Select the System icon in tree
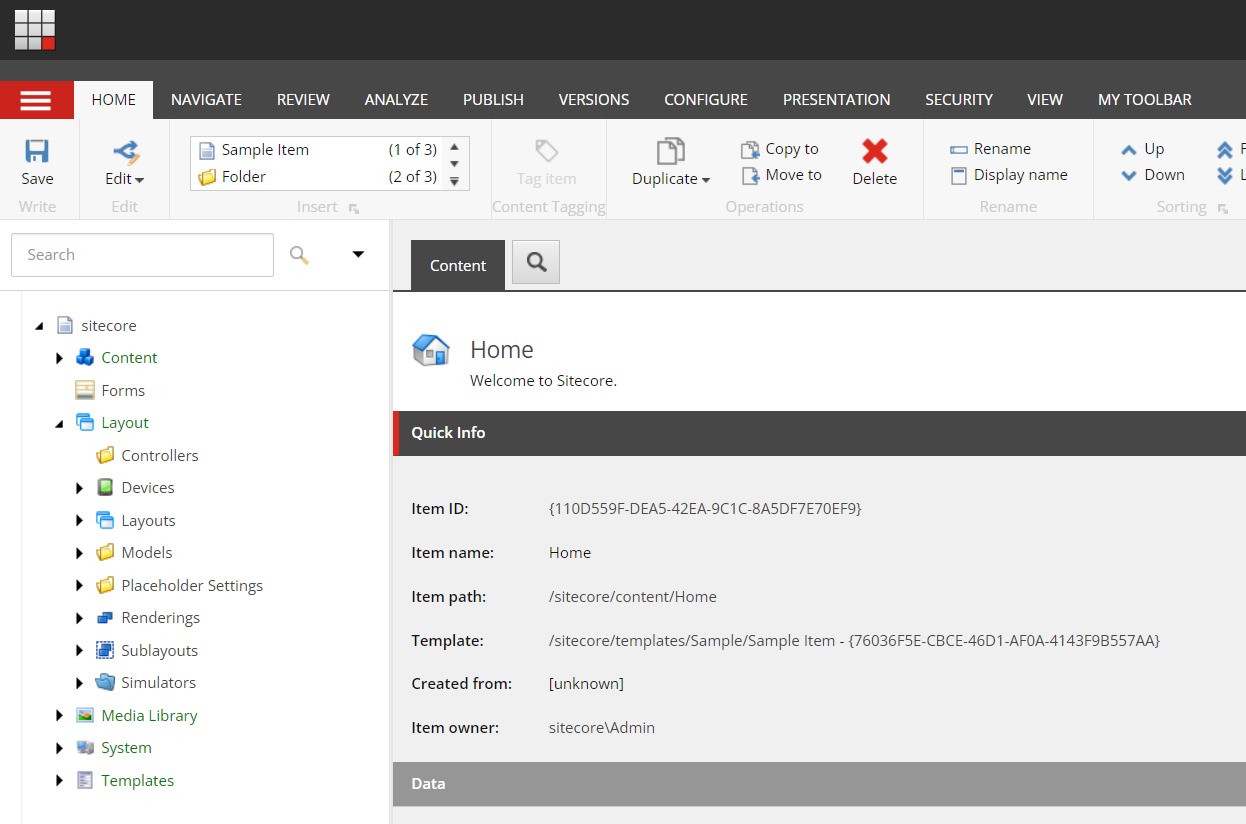Screen dimensions: 1246x824 [85, 748]
